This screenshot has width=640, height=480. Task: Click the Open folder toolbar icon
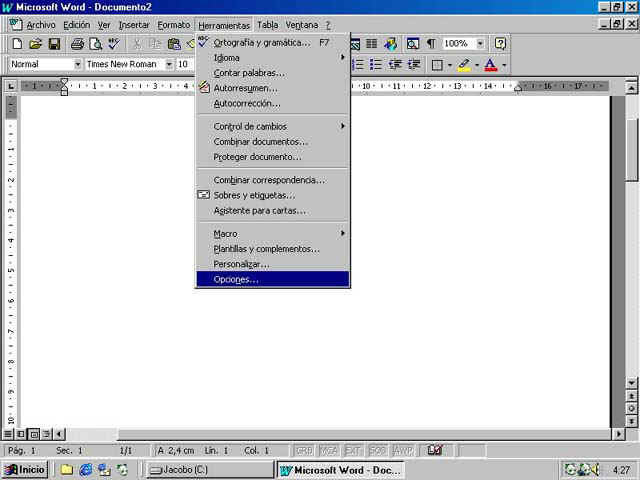pyautogui.click(x=36, y=43)
